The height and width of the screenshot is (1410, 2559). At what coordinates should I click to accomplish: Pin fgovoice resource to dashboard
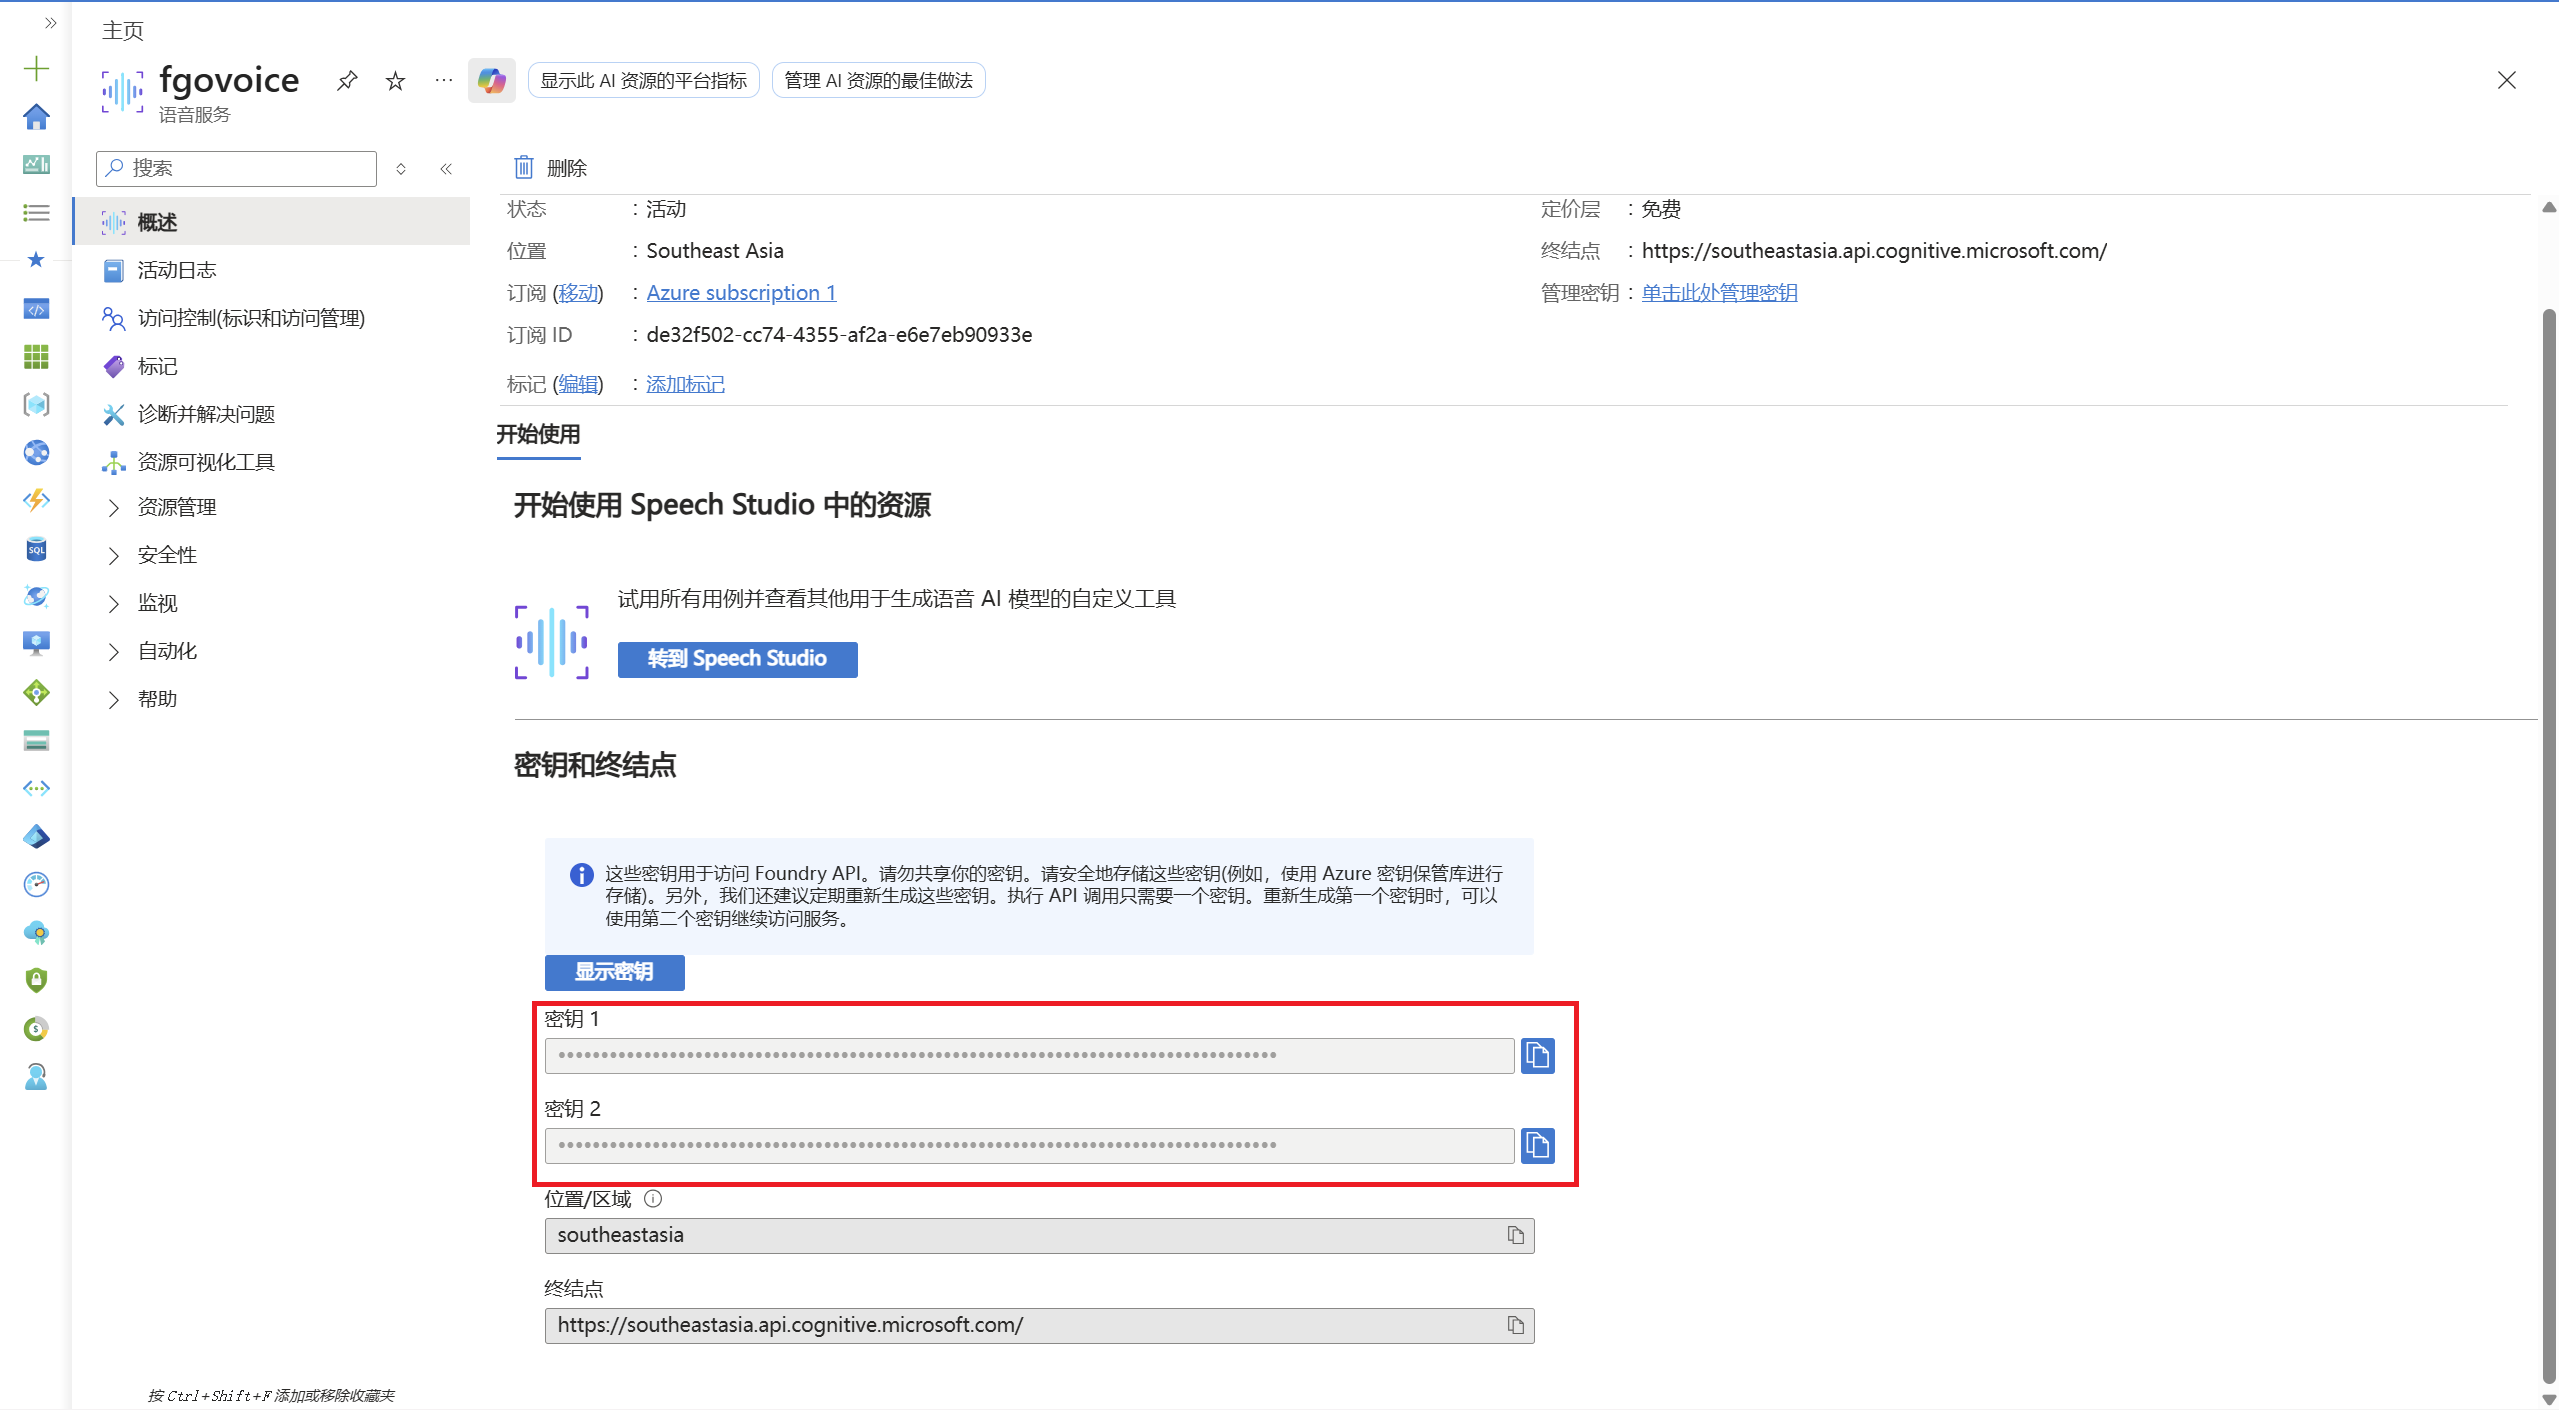(x=347, y=81)
